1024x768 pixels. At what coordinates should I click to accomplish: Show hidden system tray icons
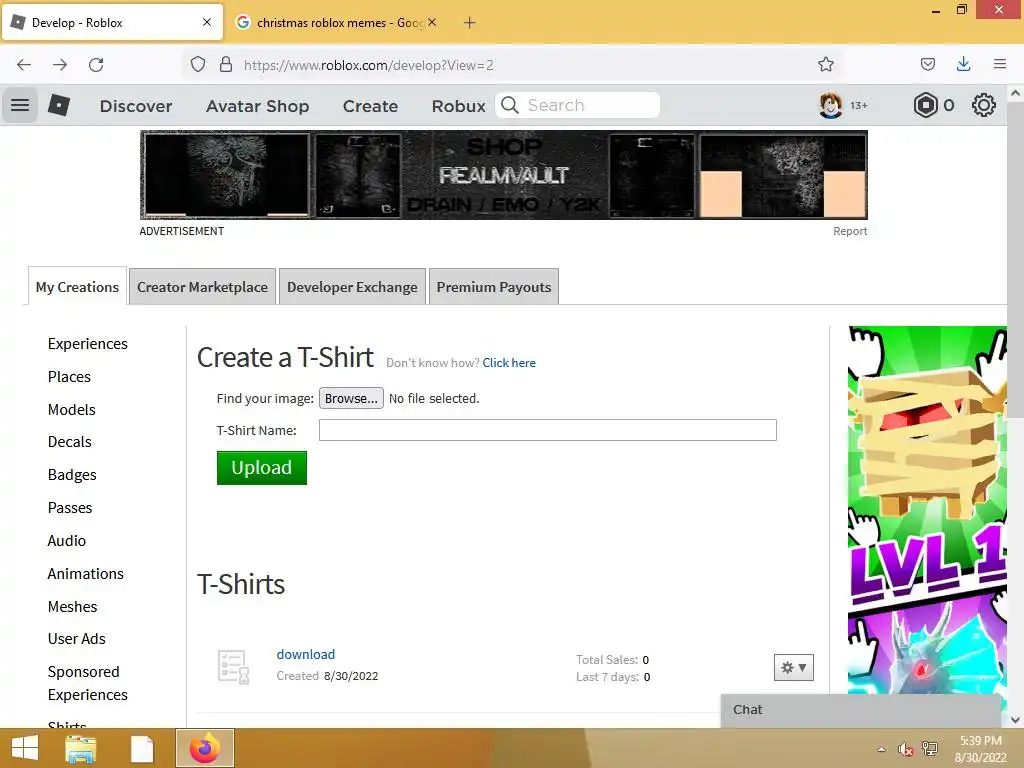[x=882, y=749]
